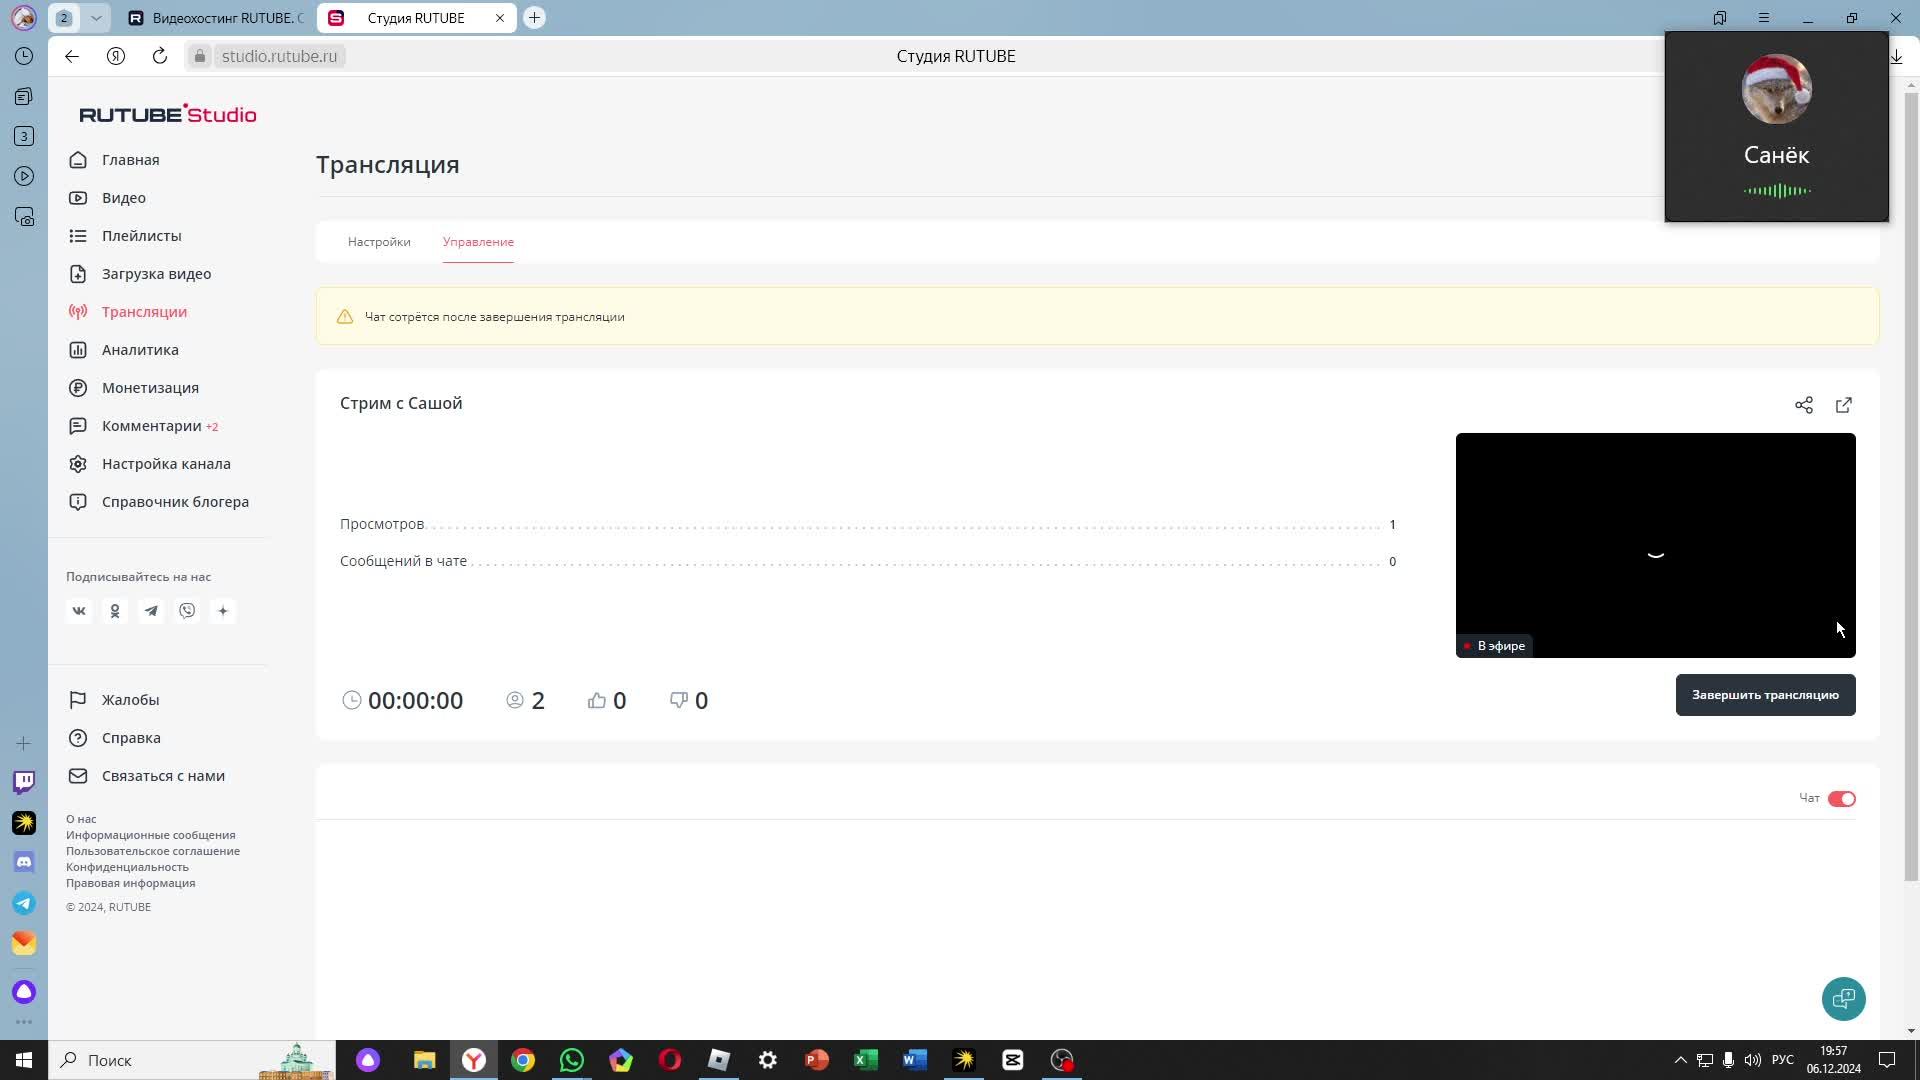Viewport: 1920px width, 1080px height.
Task: Select the Управление tab
Action: click(478, 242)
